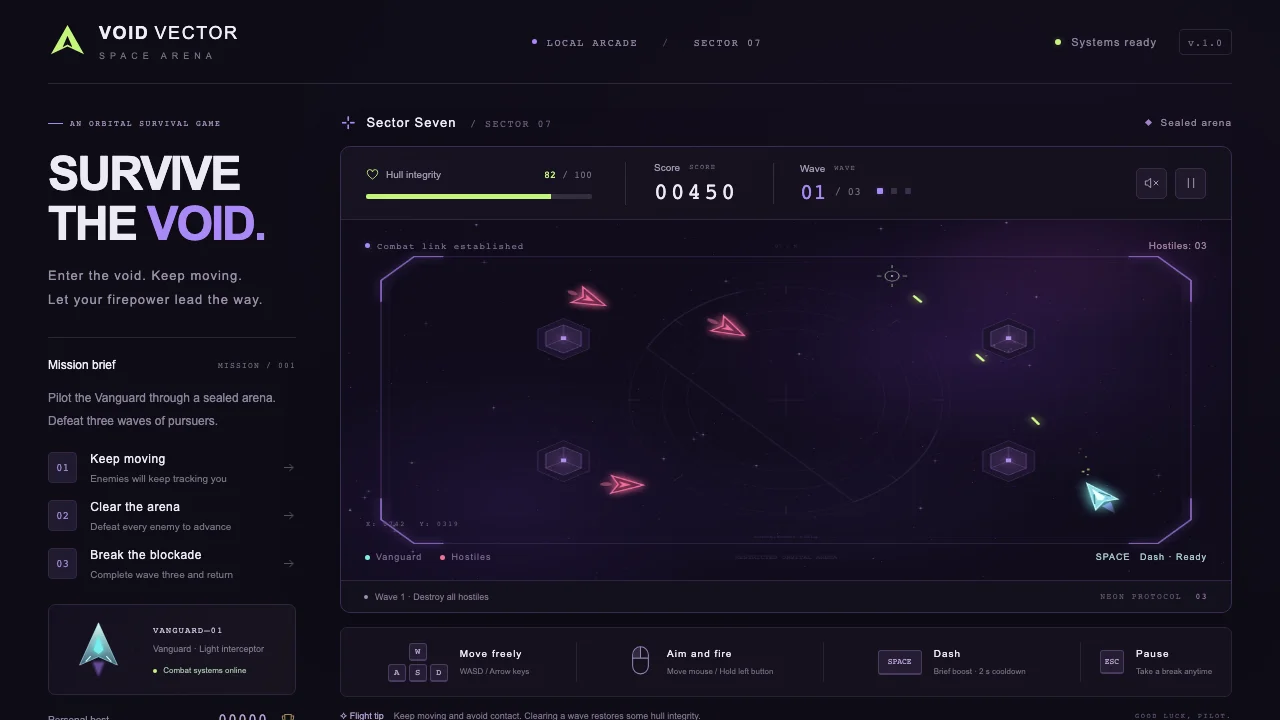Click the crosshair icon before Sector Seven
The height and width of the screenshot is (720, 1280).
pyautogui.click(x=348, y=123)
